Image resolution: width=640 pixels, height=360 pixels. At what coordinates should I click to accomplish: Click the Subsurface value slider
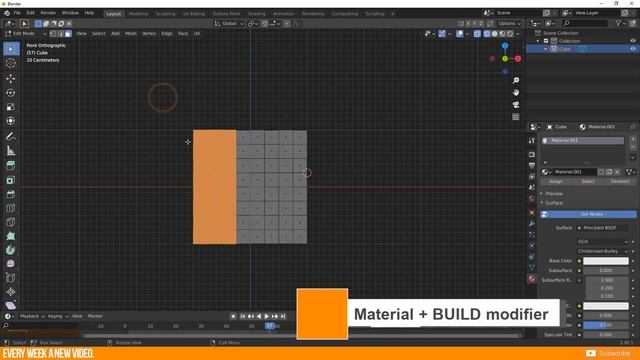[606, 271]
